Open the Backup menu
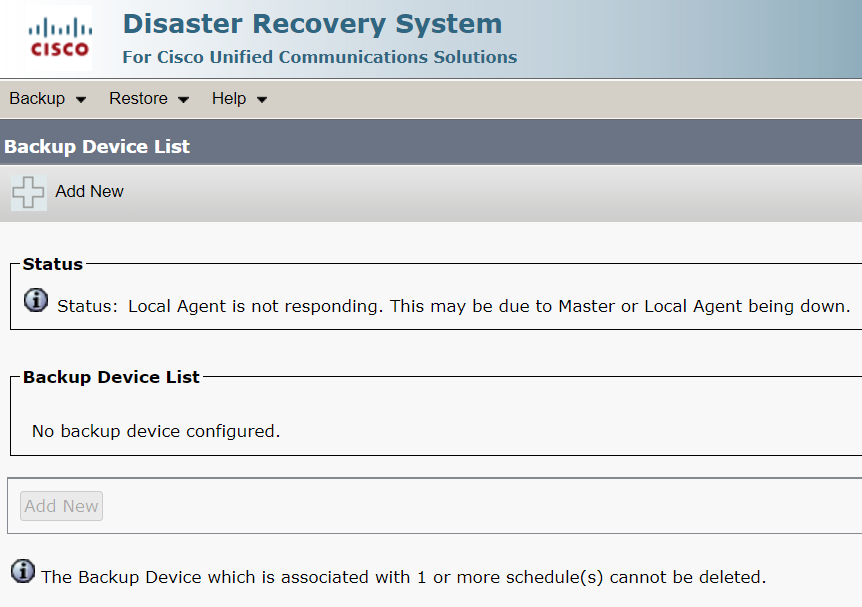 point(38,98)
